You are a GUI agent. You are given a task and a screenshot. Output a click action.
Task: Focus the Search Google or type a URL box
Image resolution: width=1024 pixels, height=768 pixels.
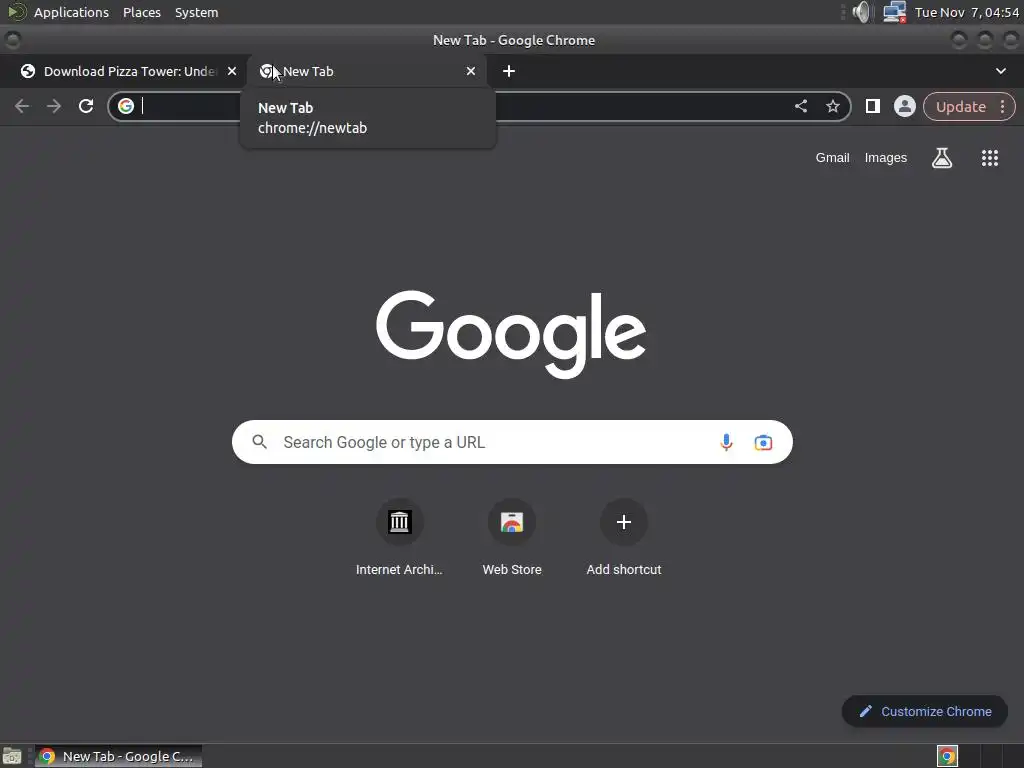(512, 442)
